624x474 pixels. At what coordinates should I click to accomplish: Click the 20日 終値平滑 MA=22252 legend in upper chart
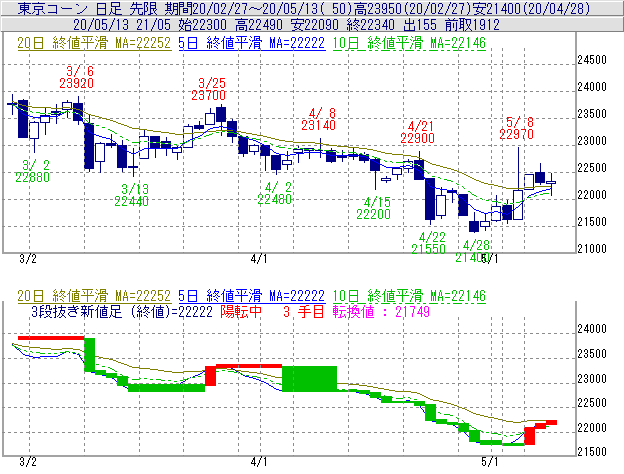[x=94, y=43]
